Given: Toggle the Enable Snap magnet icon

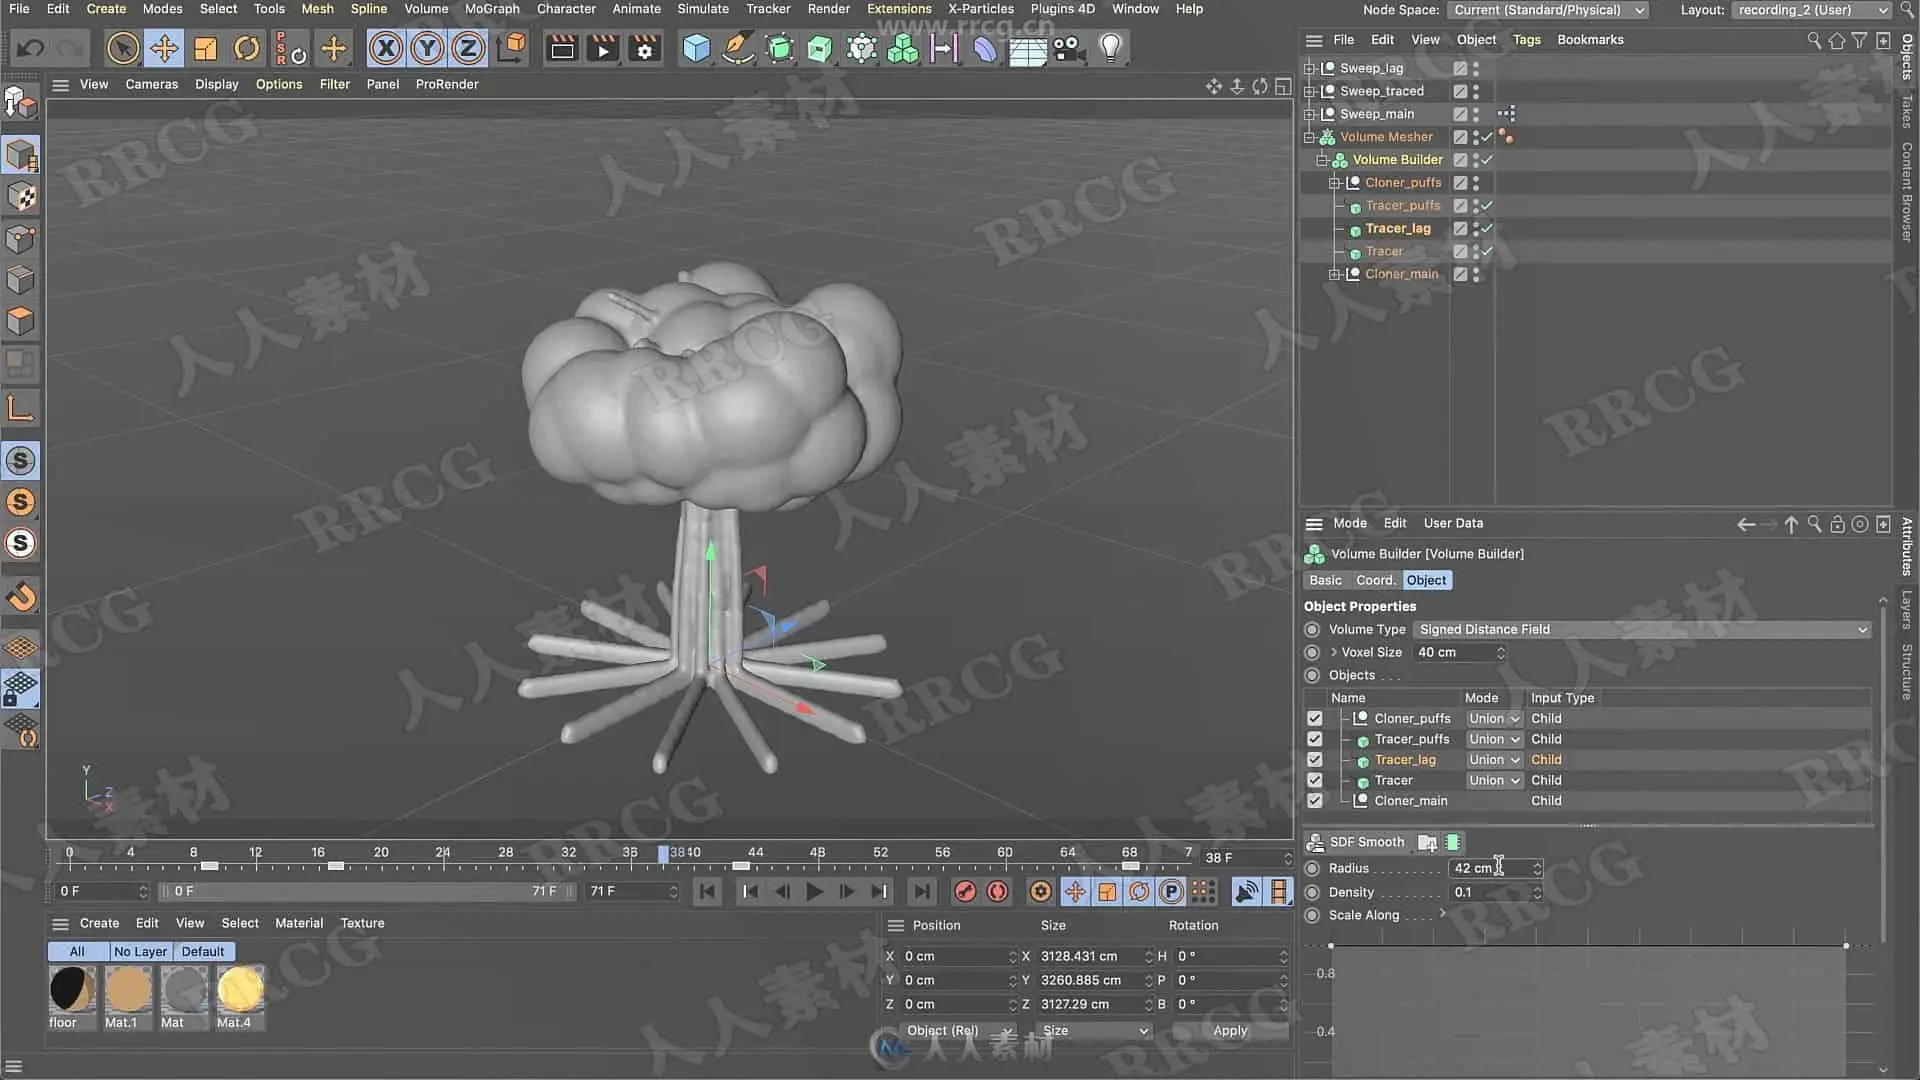Looking at the screenshot, I should pos(21,597).
